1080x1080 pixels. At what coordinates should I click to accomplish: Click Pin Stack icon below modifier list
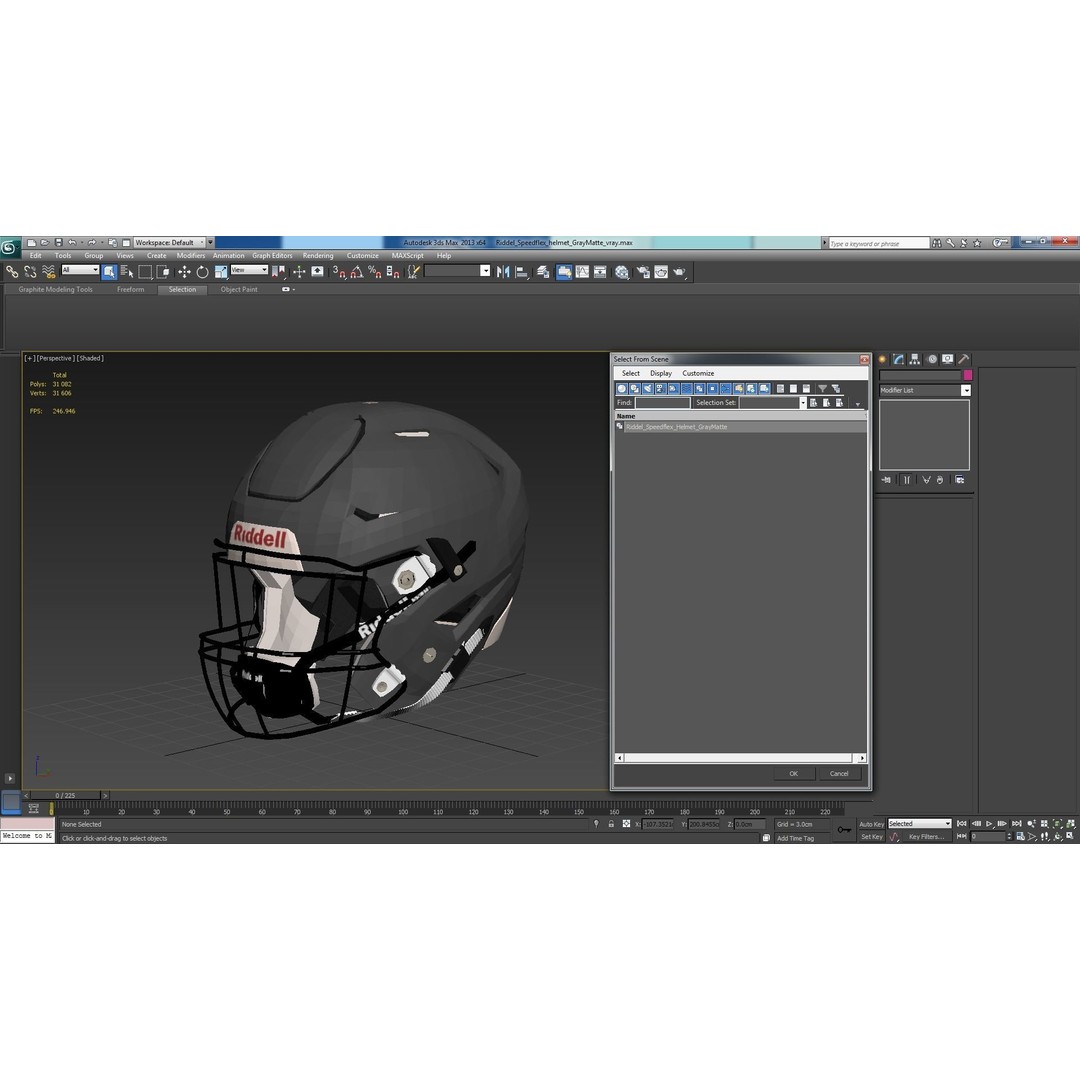[x=886, y=479]
